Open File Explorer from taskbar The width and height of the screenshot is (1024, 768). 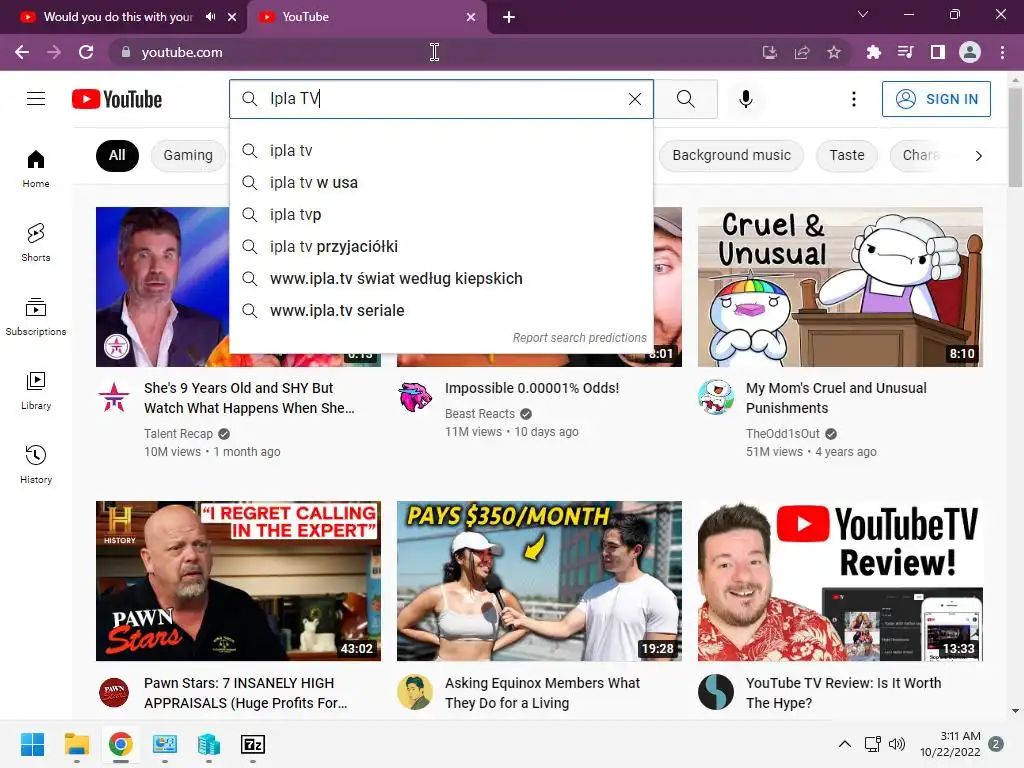pos(76,744)
